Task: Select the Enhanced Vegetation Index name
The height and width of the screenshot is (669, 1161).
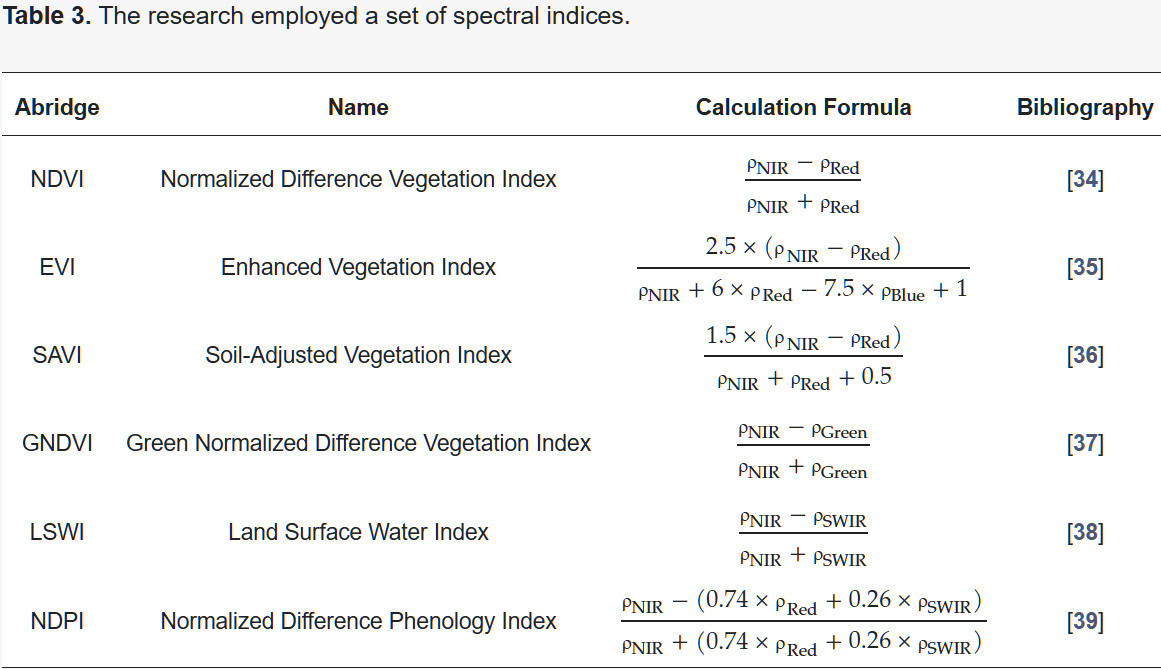Action: tap(358, 268)
